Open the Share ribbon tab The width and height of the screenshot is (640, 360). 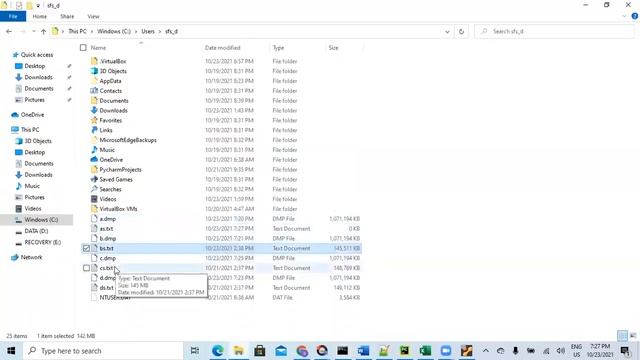(x=67, y=16)
